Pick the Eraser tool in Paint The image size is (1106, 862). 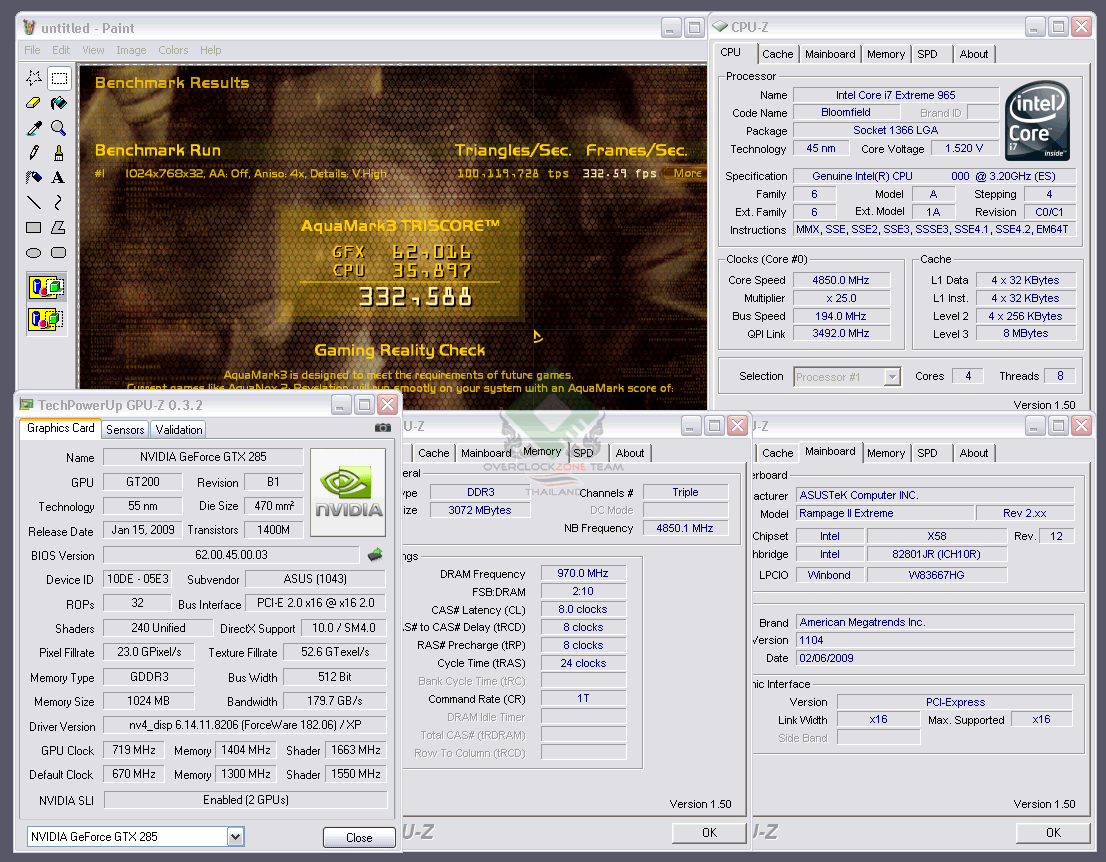[34, 103]
